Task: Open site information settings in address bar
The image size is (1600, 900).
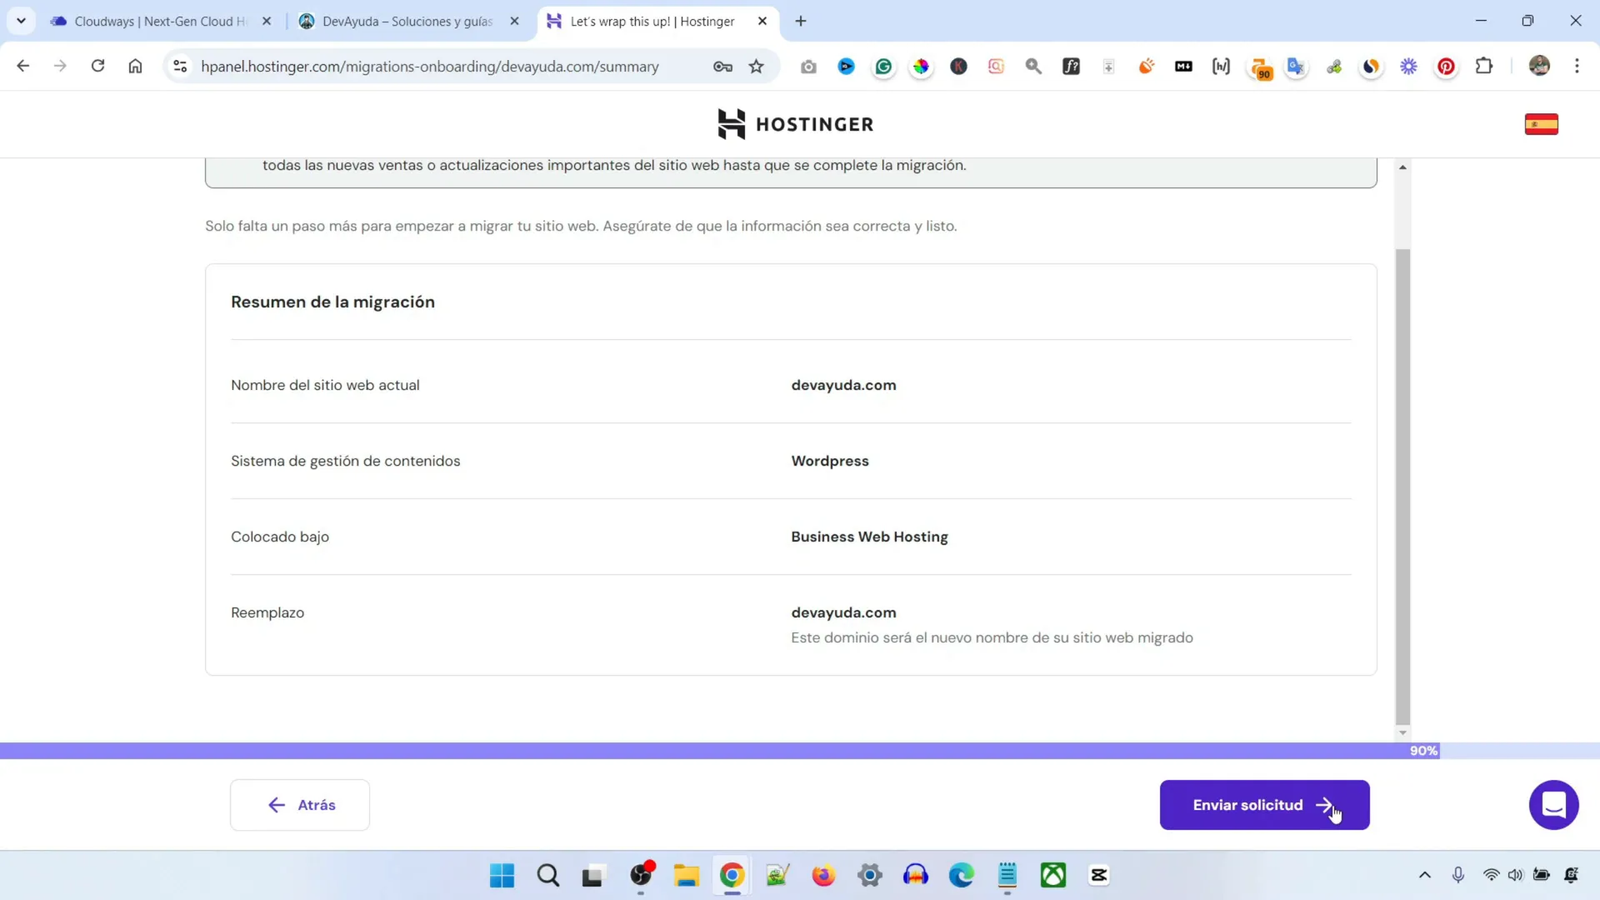Action: point(179,66)
